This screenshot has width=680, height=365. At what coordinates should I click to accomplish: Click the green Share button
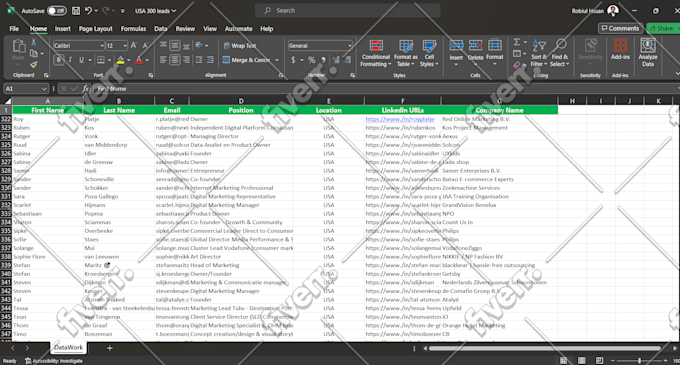coord(663,28)
